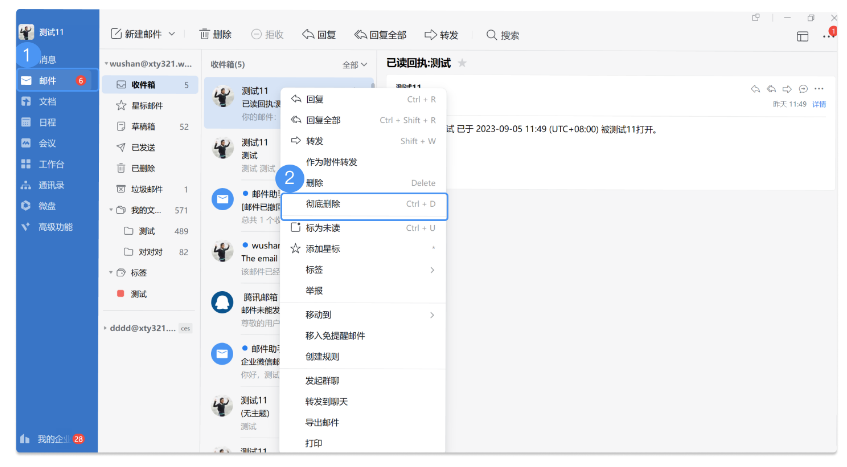
Task: Click the 拒收 toolbar button
Action: pyautogui.click(x=267, y=35)
